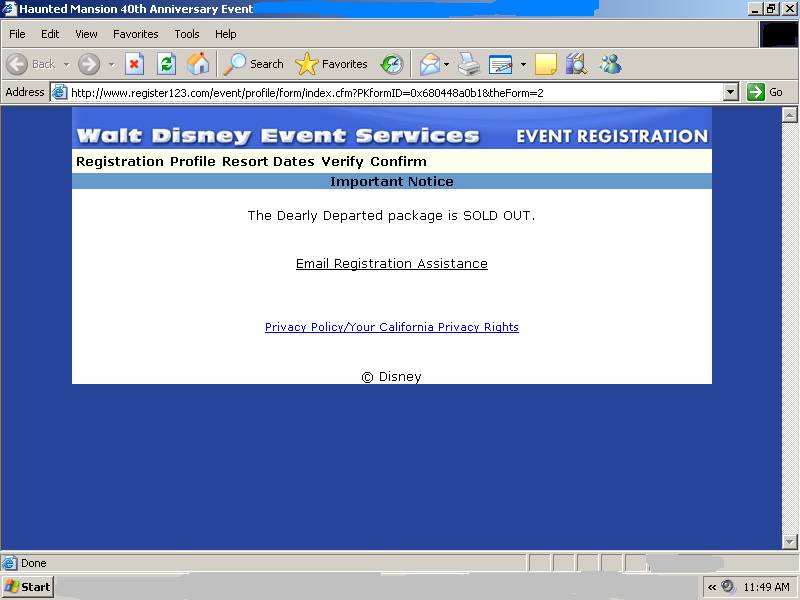The height and width of the screenshot is (600, 800).
Task: Click the Windows Start button
Action: click(28, 587)
